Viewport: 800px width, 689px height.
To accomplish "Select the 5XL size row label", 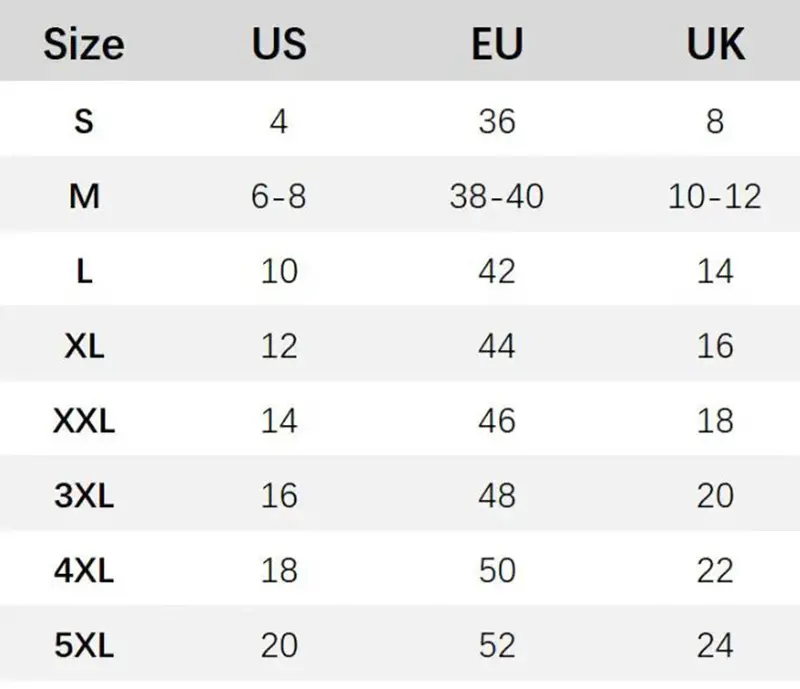I will 84,645.
